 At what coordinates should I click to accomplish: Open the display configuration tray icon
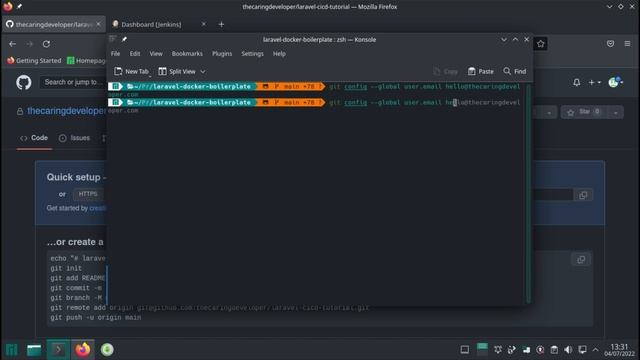[582, 350]
